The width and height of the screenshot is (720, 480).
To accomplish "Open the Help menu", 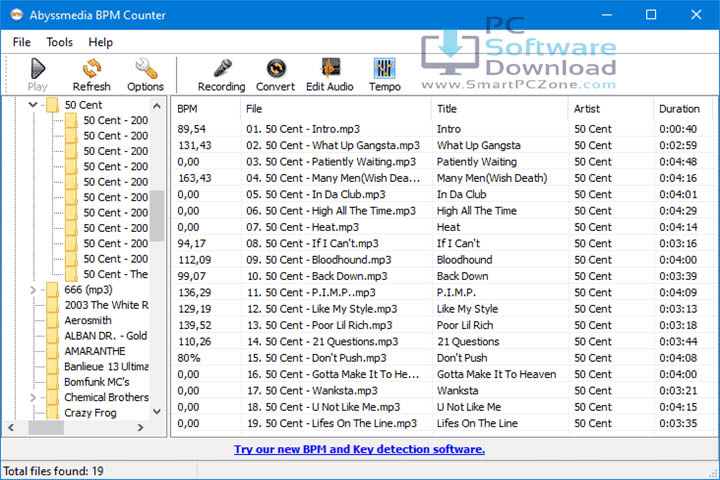I will point(101,42).
